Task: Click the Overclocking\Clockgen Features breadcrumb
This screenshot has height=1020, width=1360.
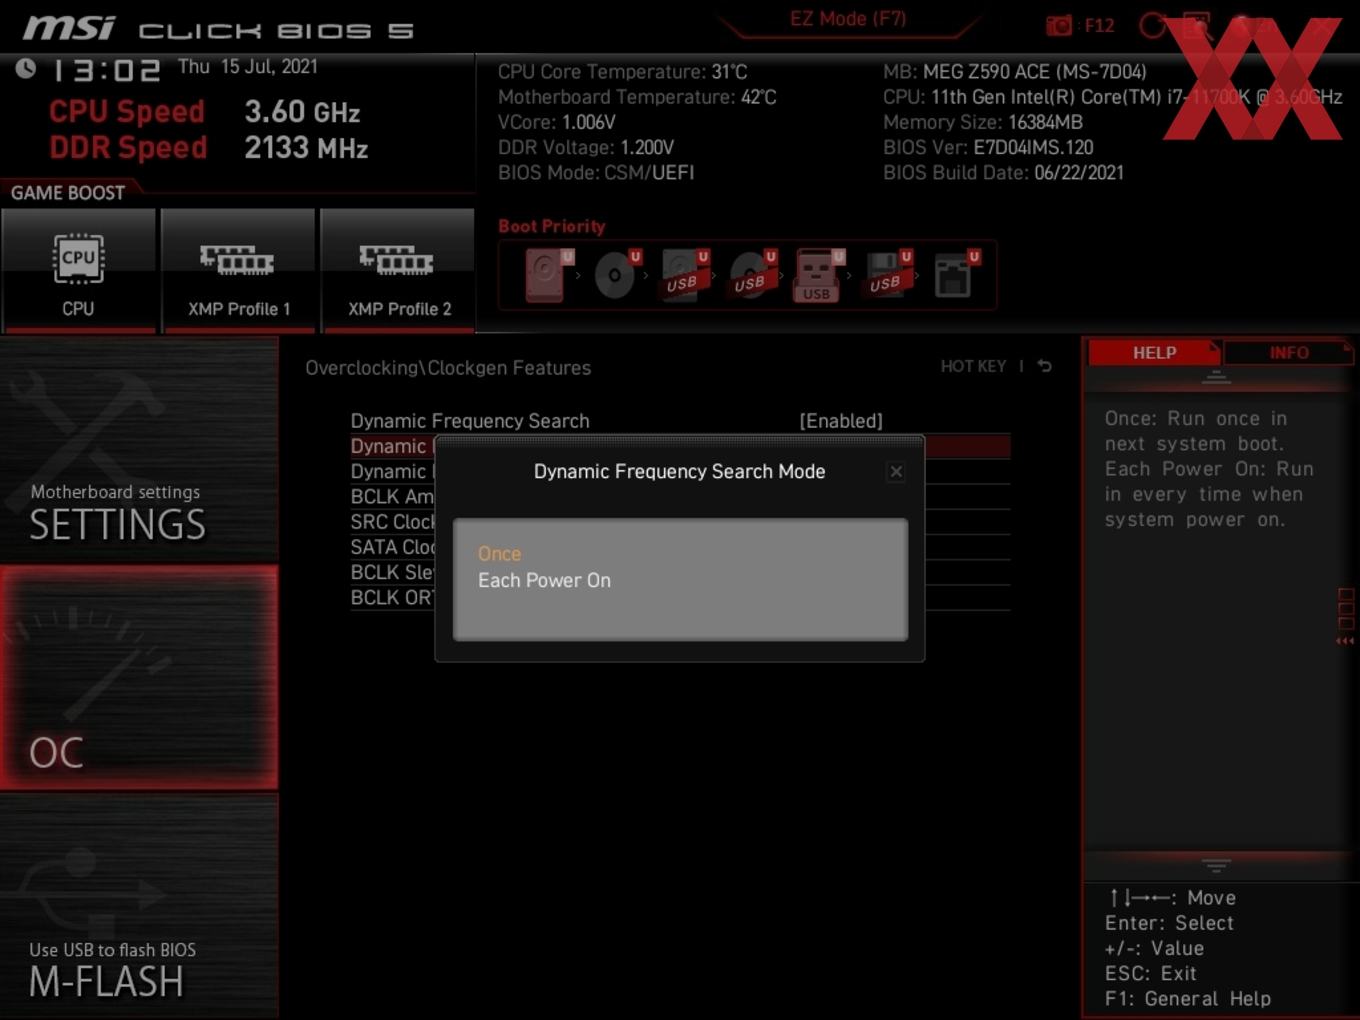Action: pos(448,368)
